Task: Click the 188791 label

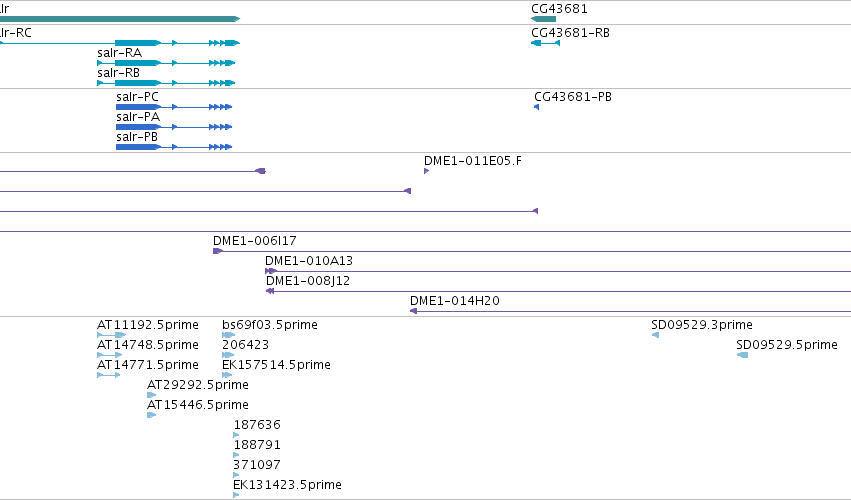Action: coord(257,445)
